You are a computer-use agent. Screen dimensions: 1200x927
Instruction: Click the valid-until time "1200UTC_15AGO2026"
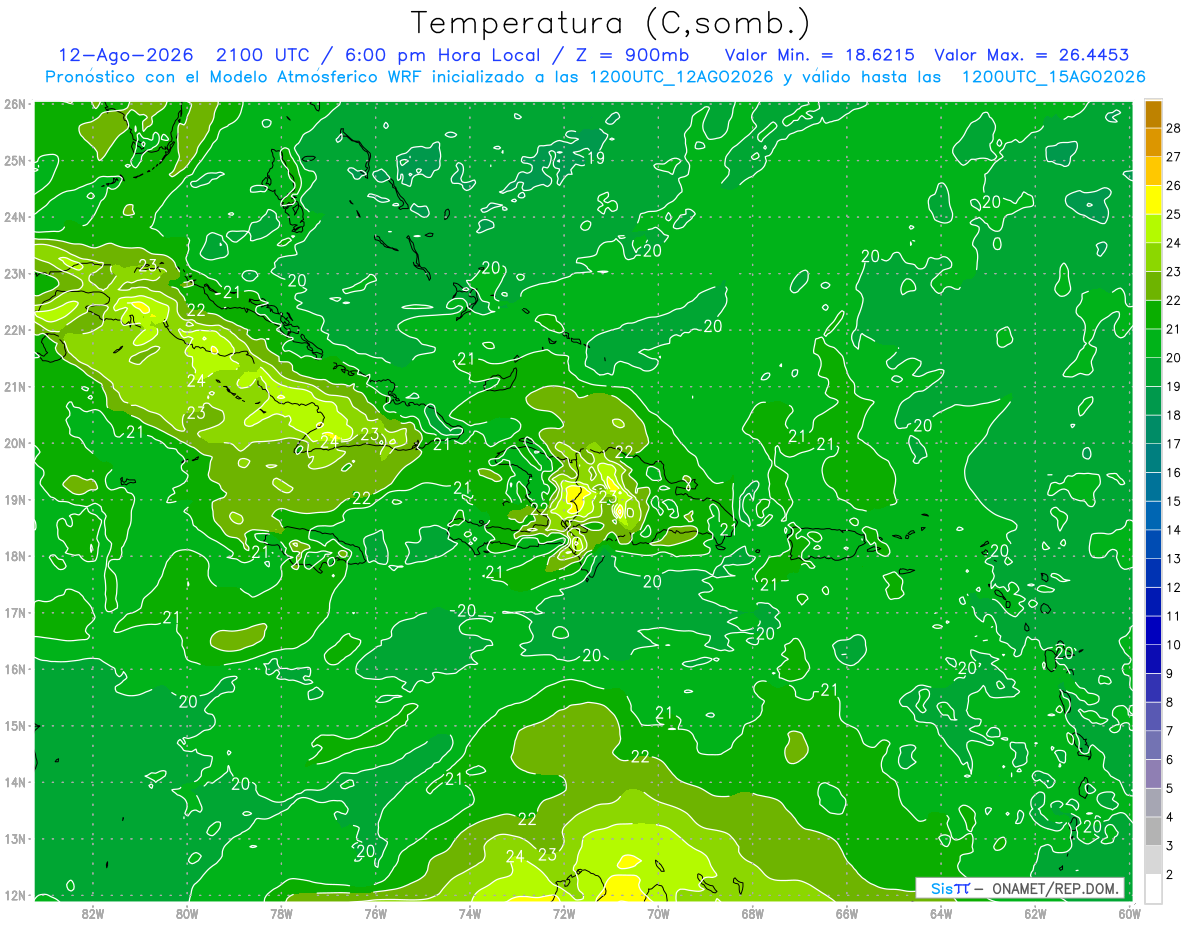click(1053, 77)
